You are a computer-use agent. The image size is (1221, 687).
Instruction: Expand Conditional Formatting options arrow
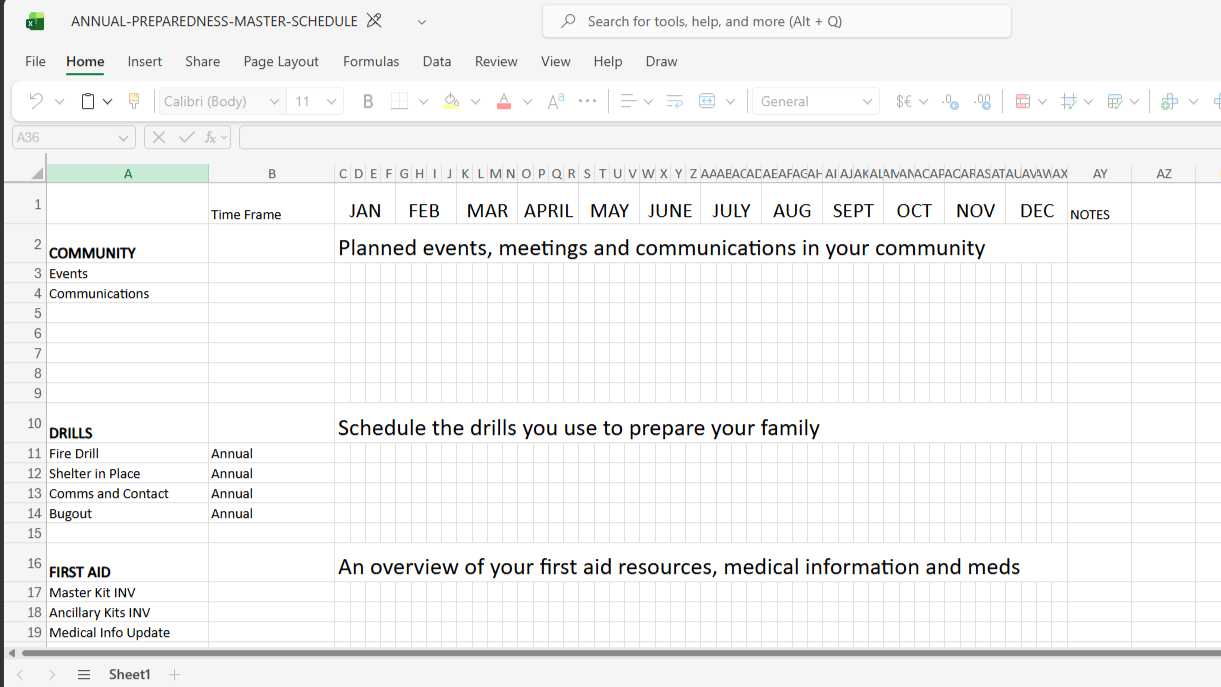(x=1042, y=102)
